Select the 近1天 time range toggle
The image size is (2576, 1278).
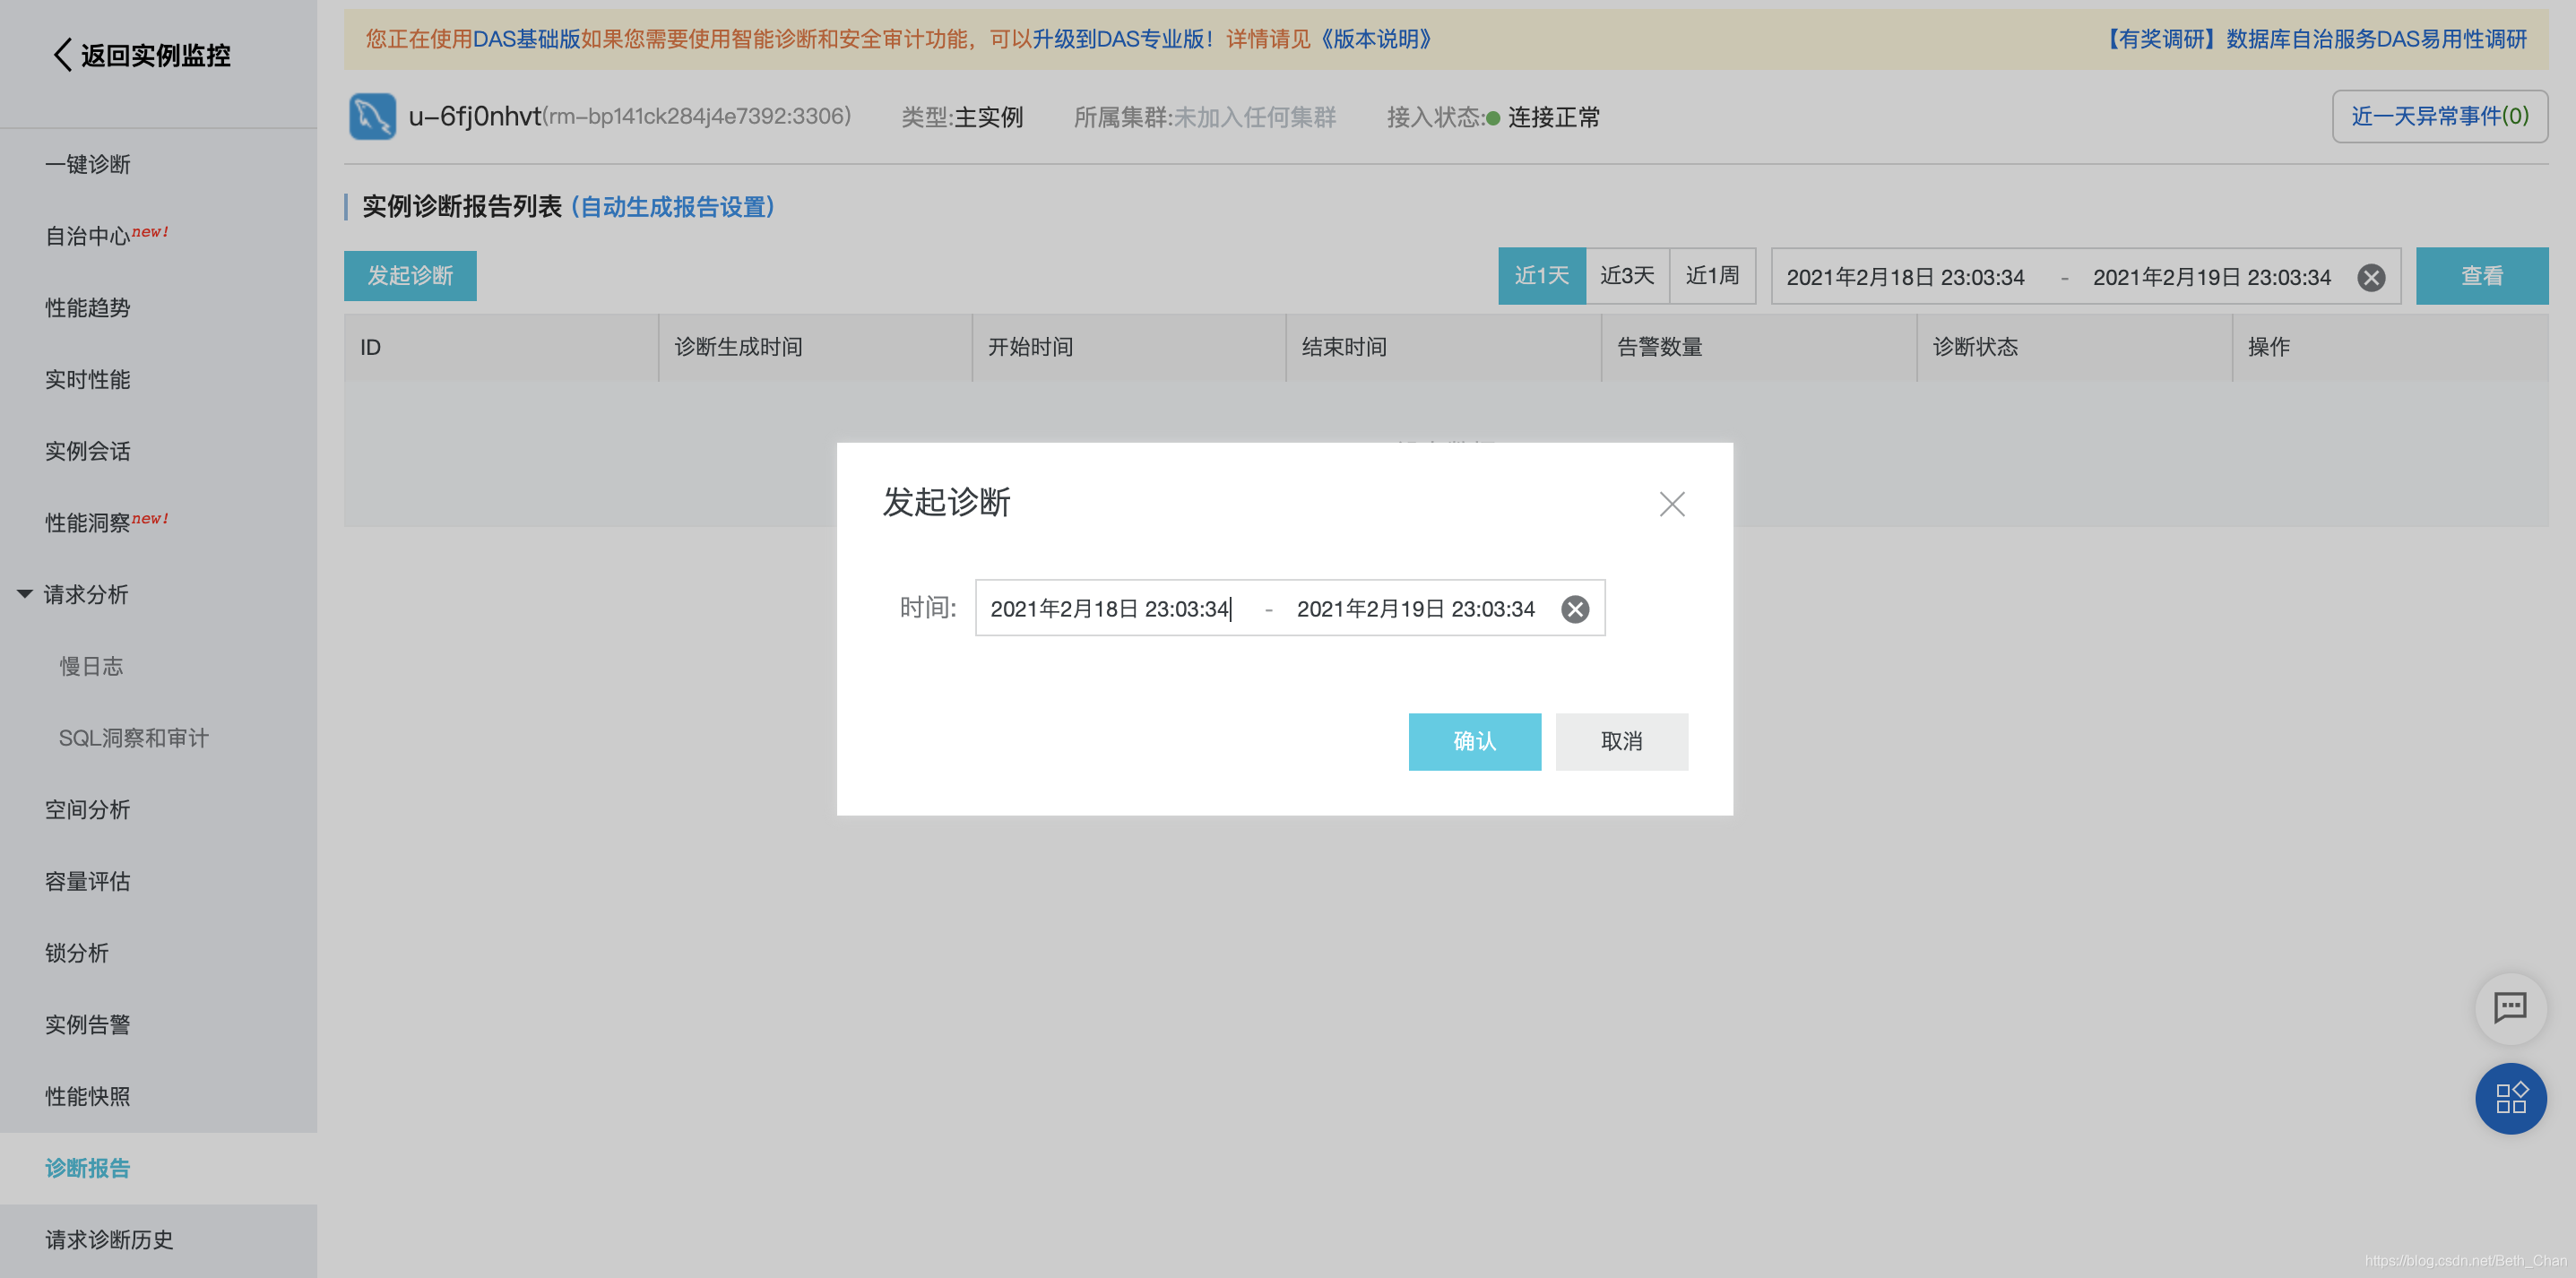(1540, 276)
